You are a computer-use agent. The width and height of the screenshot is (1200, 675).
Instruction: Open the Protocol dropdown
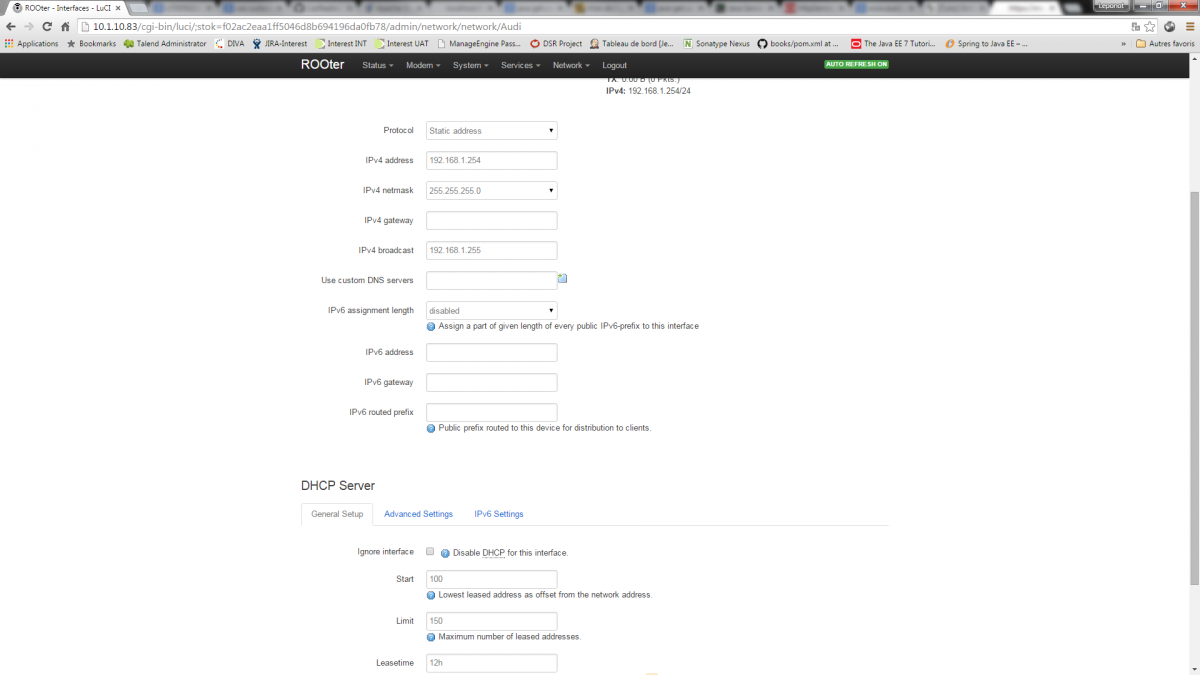point(491,131)
